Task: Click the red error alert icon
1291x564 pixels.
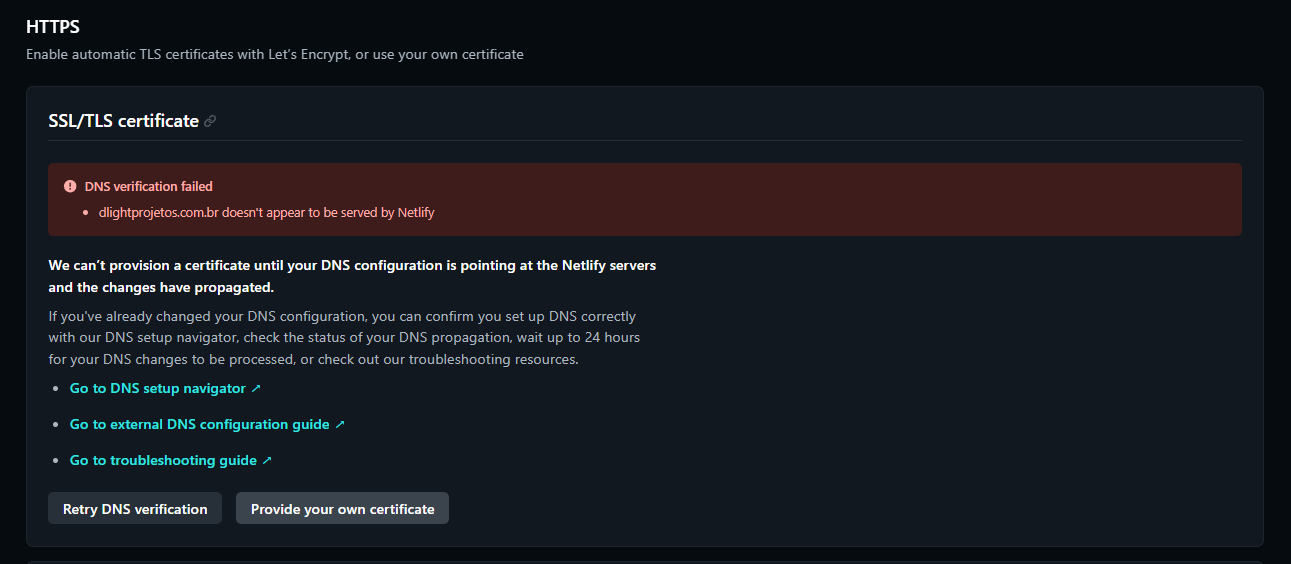Action: [x=70, y=186]
